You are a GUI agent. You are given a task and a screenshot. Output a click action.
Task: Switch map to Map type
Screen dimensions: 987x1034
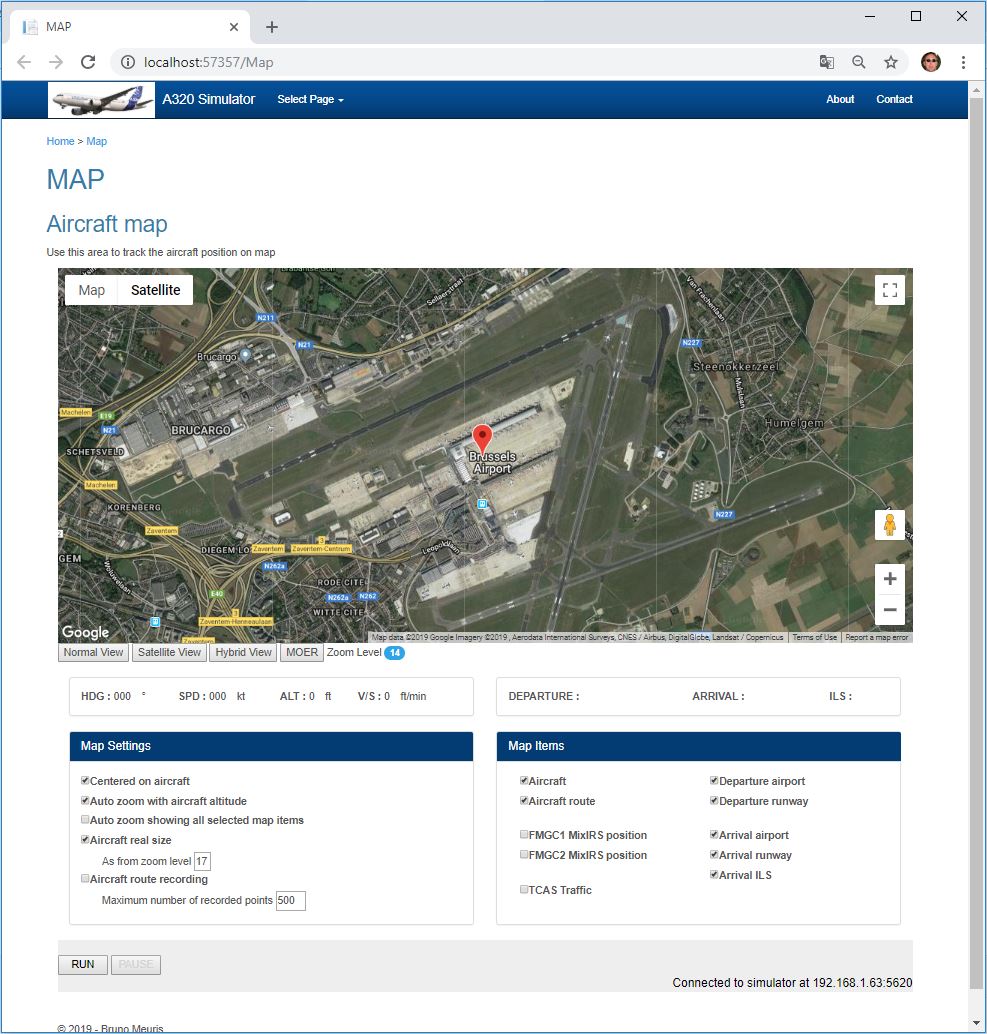91,290
